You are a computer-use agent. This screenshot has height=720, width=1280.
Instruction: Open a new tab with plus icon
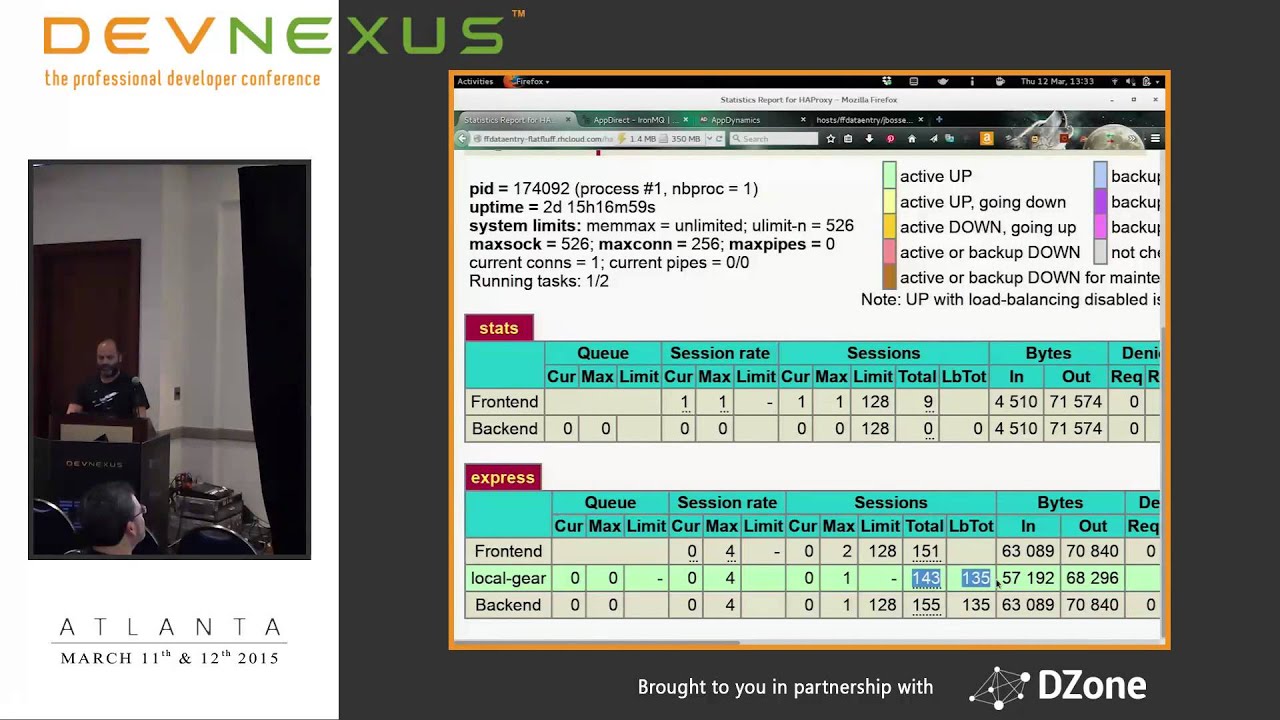click(939, 119)
